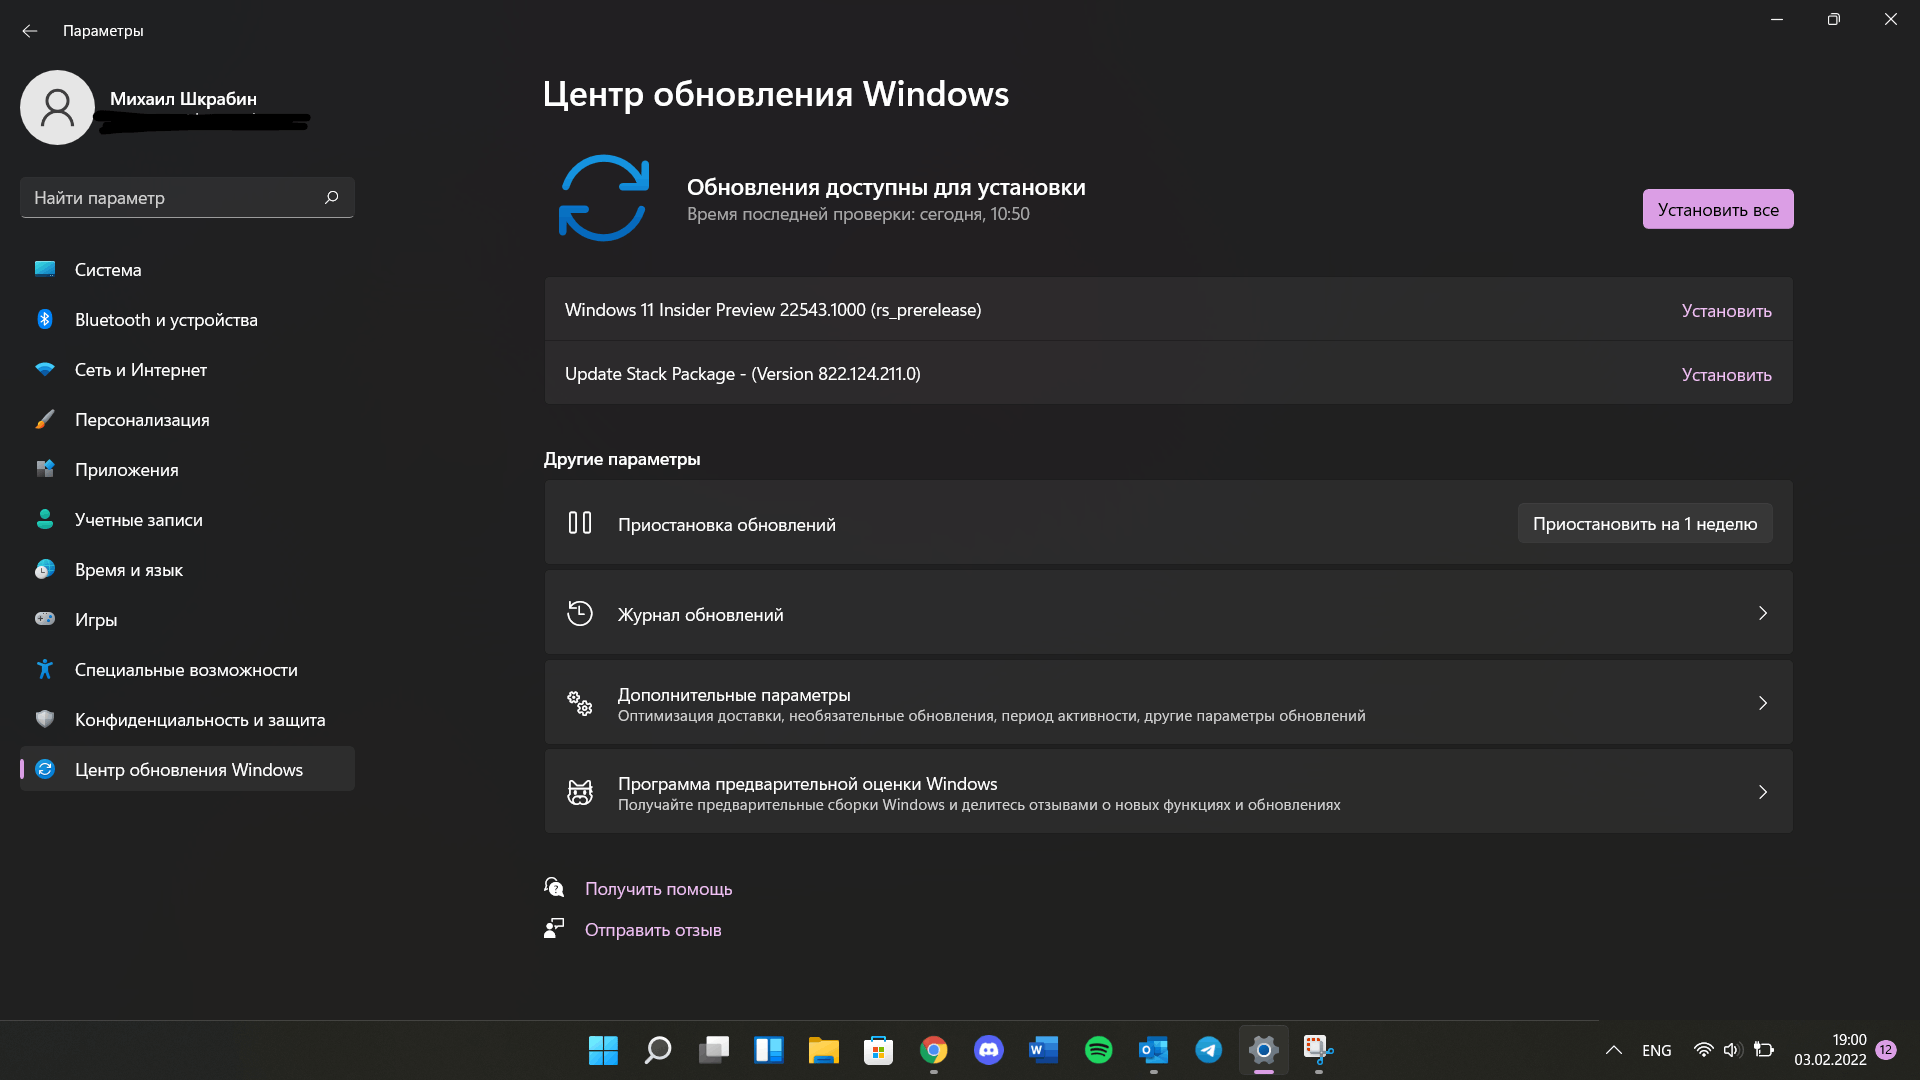
Task: Click the back arrow in Settings
Action: tap(30, 31)
